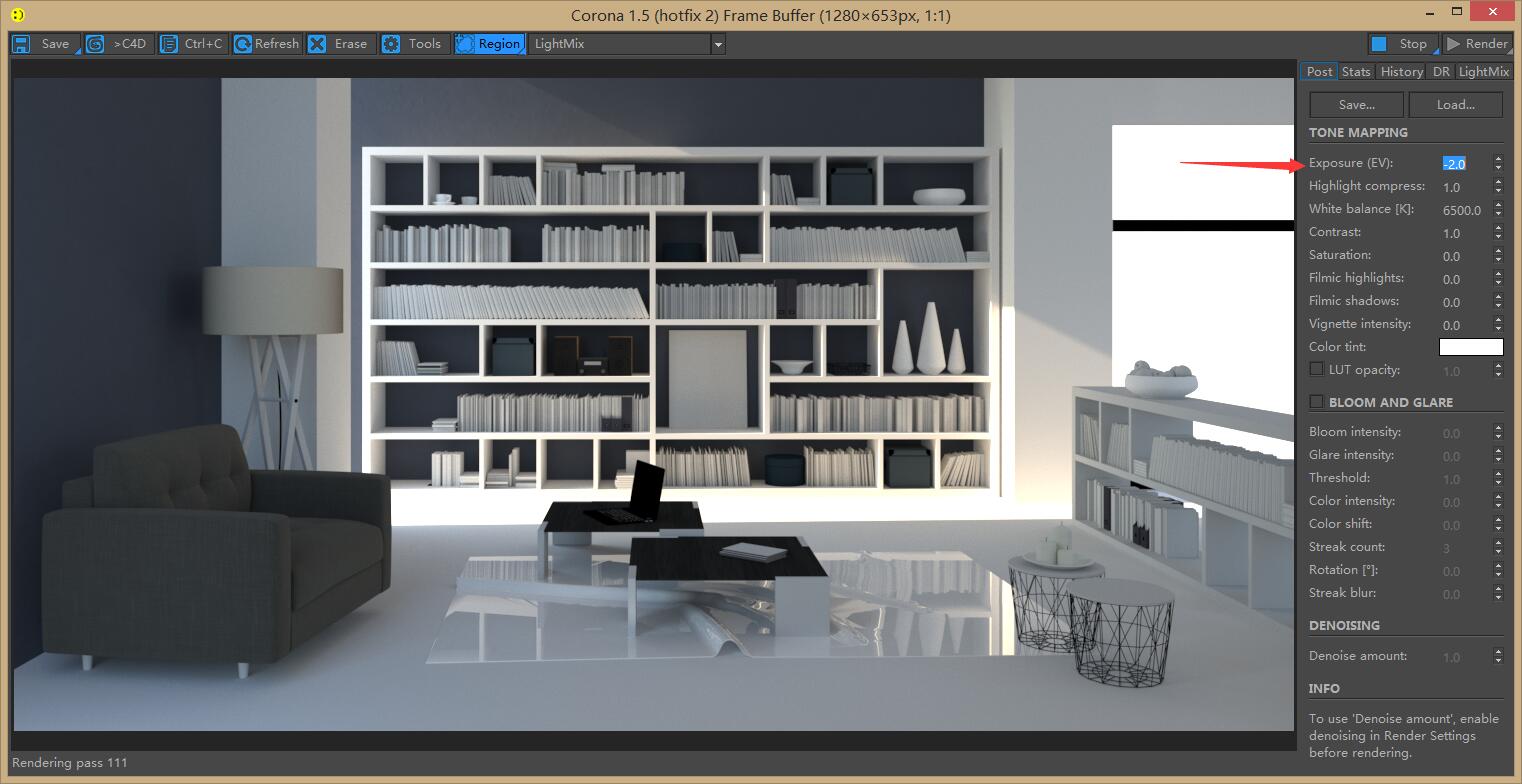1522x784 pixels.
Task: Click the White balance [K] value field
Action: 1465,210
